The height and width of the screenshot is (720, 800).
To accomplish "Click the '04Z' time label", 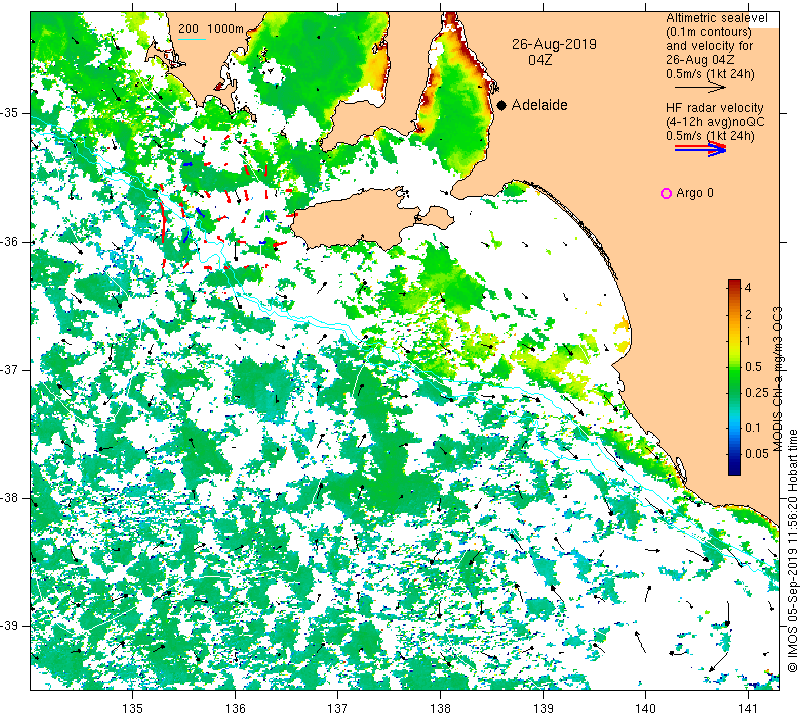I will tap(540, 60).
